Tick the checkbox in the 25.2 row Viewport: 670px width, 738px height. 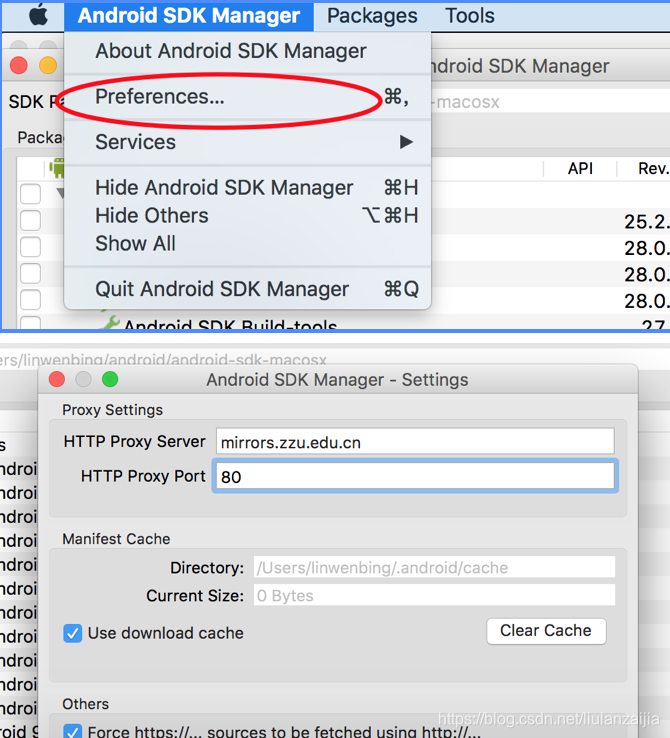click(x=31, y=220)
